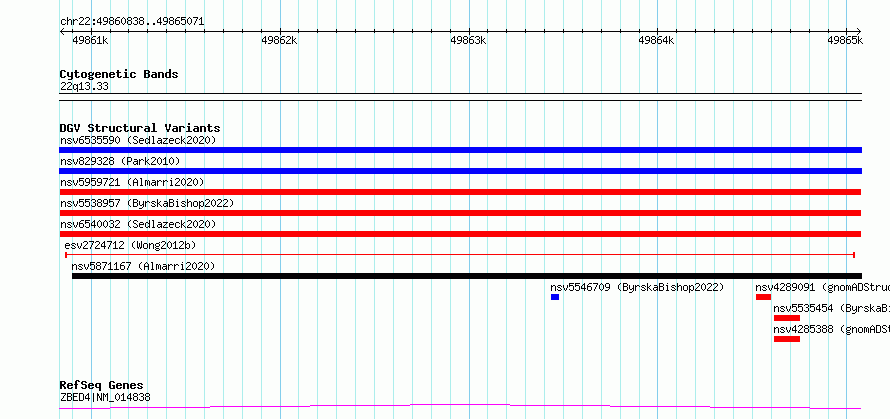This screenshot has height=419, width=890.
Task: Open the esv2724712 (Wong2012b) label
Action: [131, 245]
